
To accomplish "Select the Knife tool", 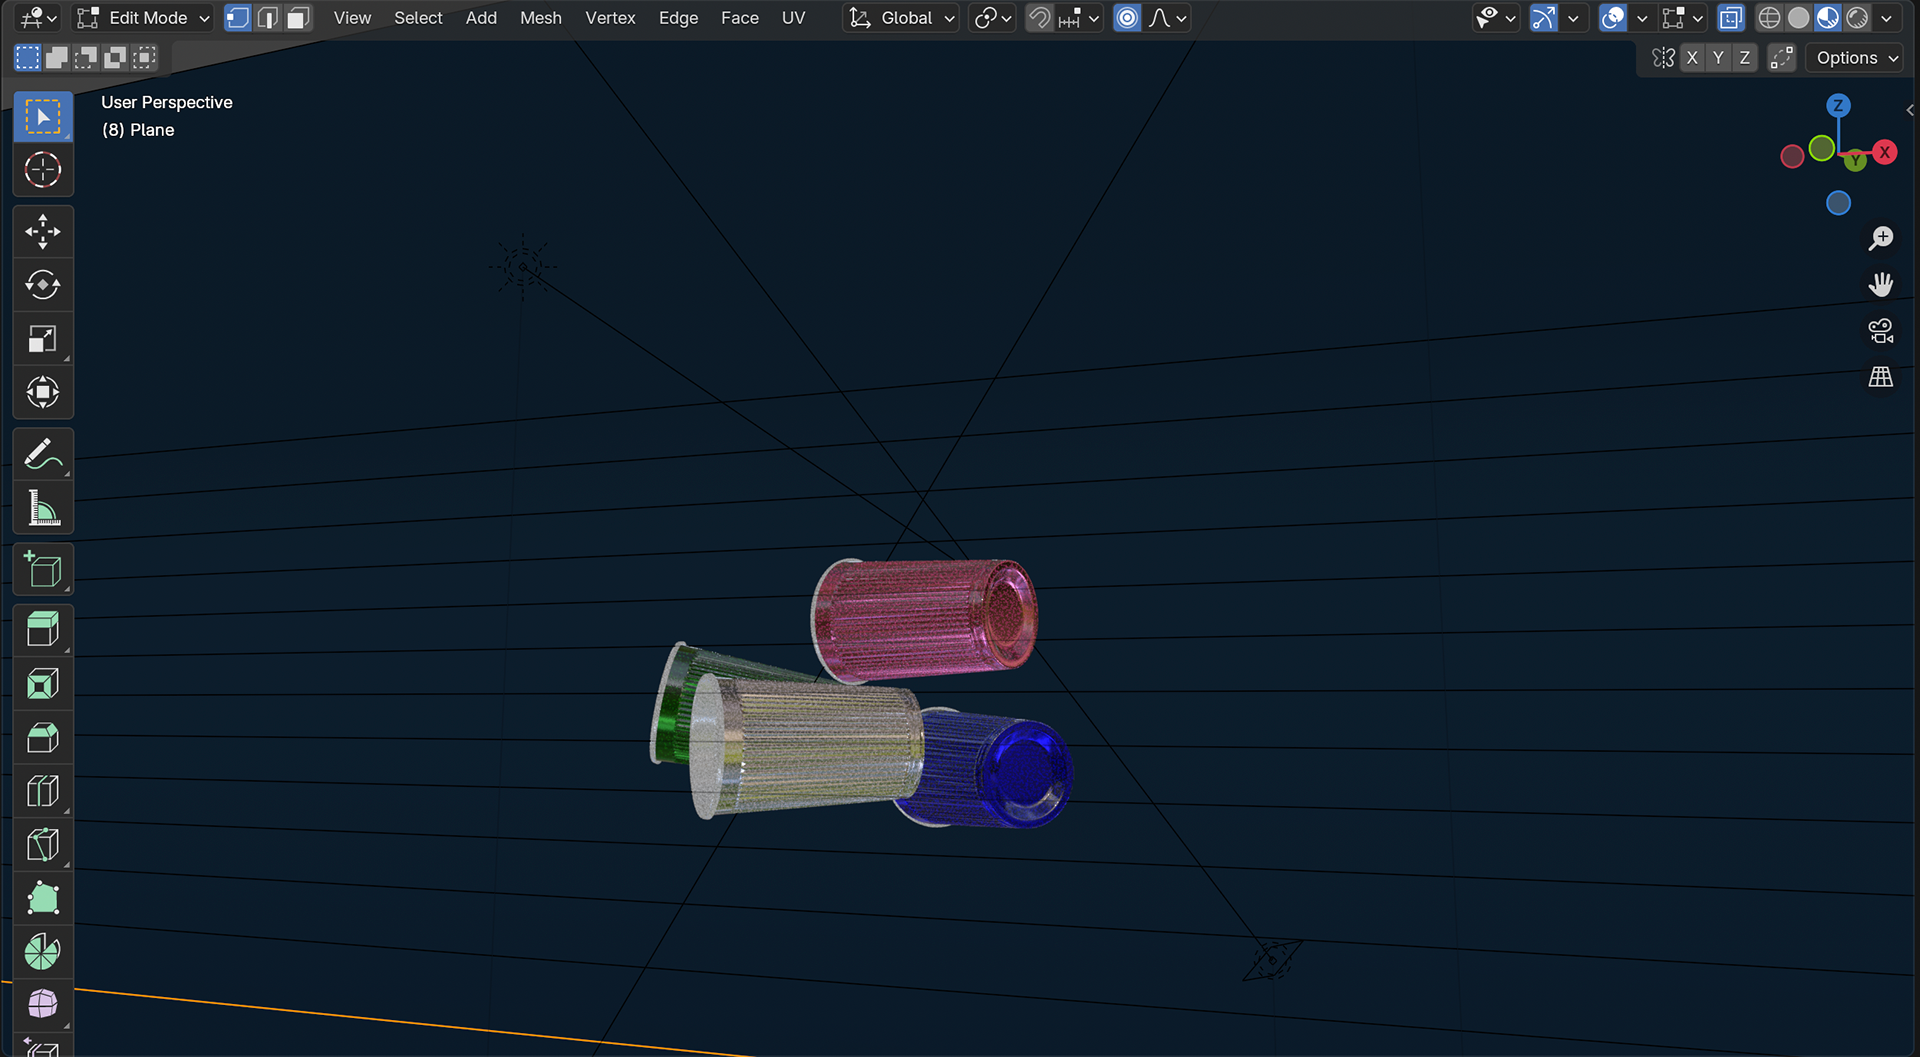I will [43, 845].
